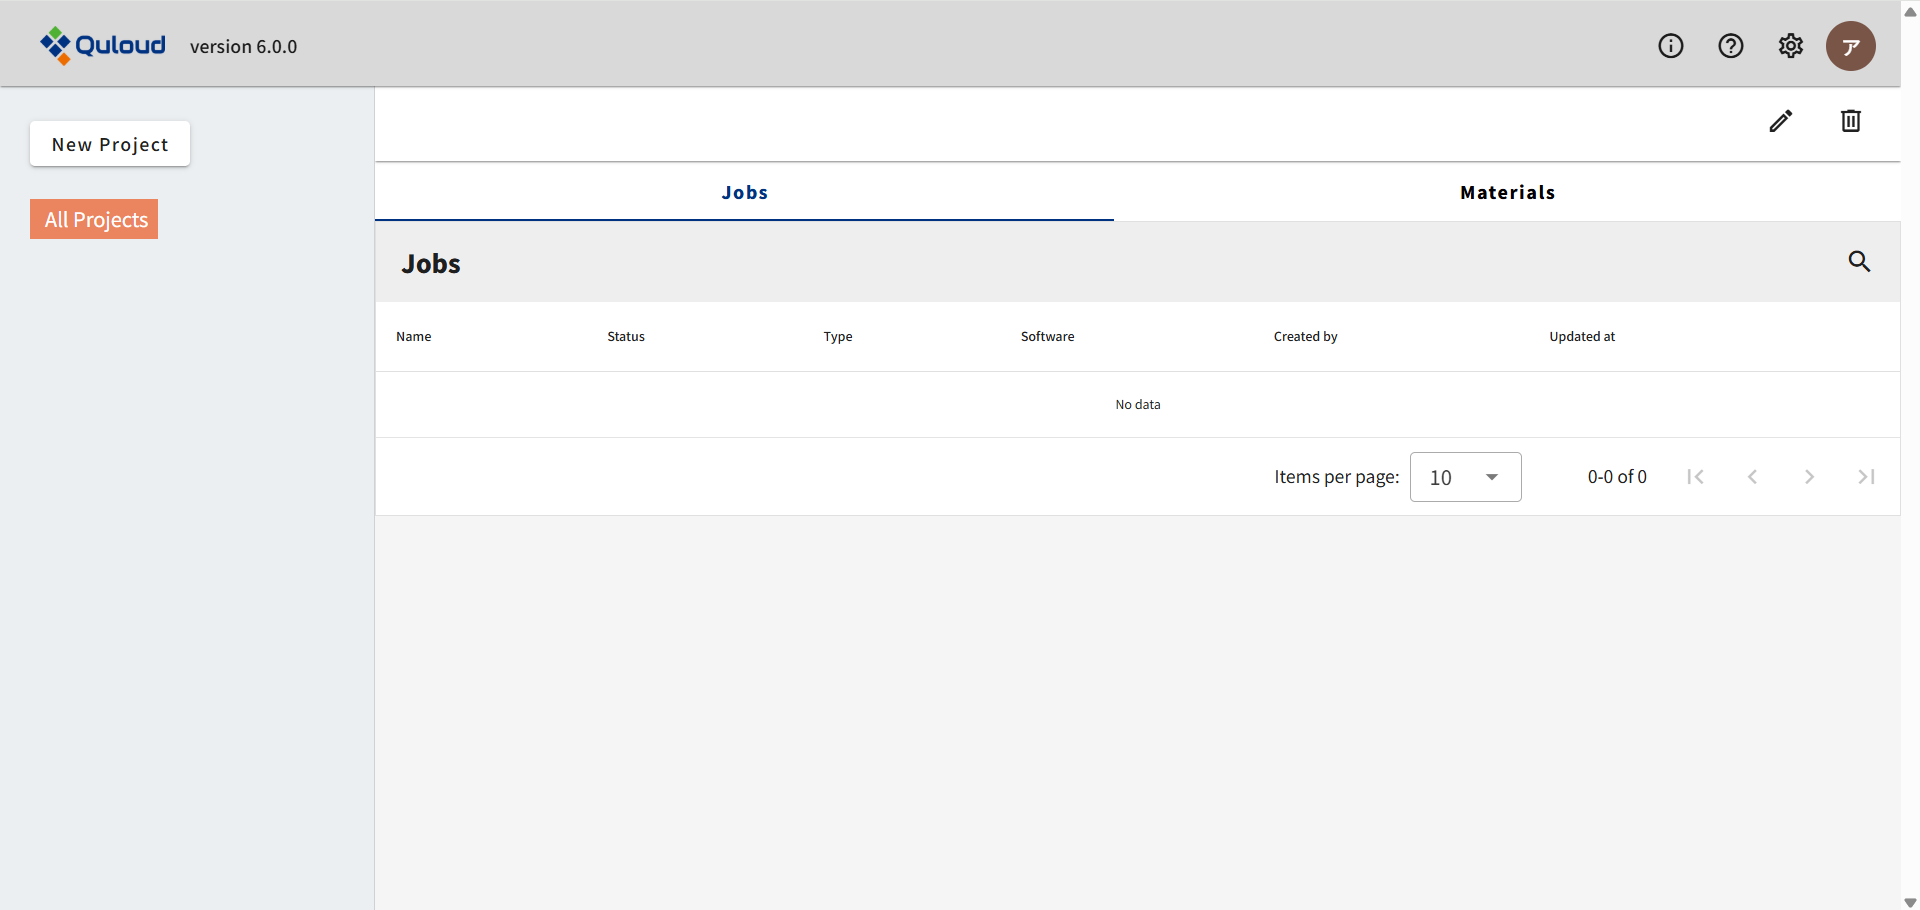
Task: Open the help question mark icon
Action: [x=1730, y=46]
